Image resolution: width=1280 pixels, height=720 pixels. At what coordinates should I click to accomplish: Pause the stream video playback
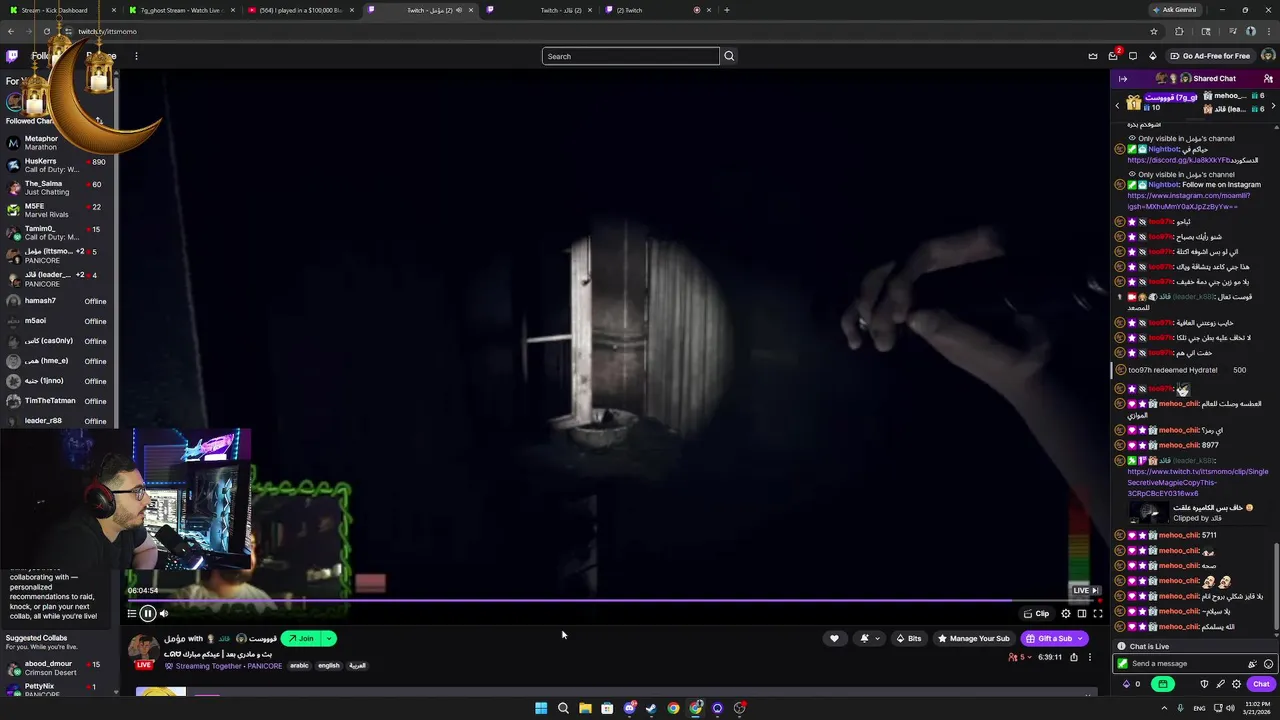[x=147, y=613]
